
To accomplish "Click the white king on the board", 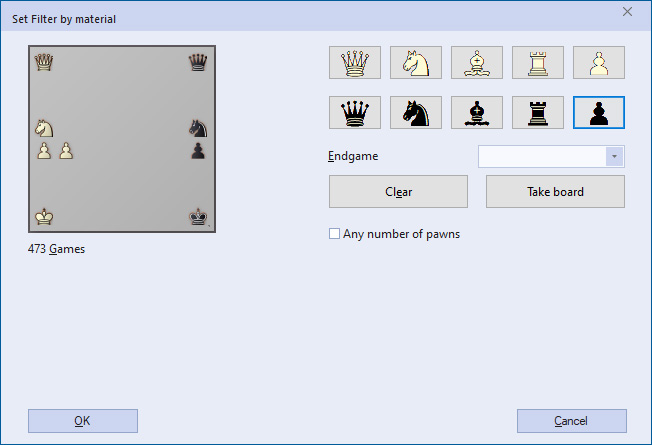I will tap(44, 216).
